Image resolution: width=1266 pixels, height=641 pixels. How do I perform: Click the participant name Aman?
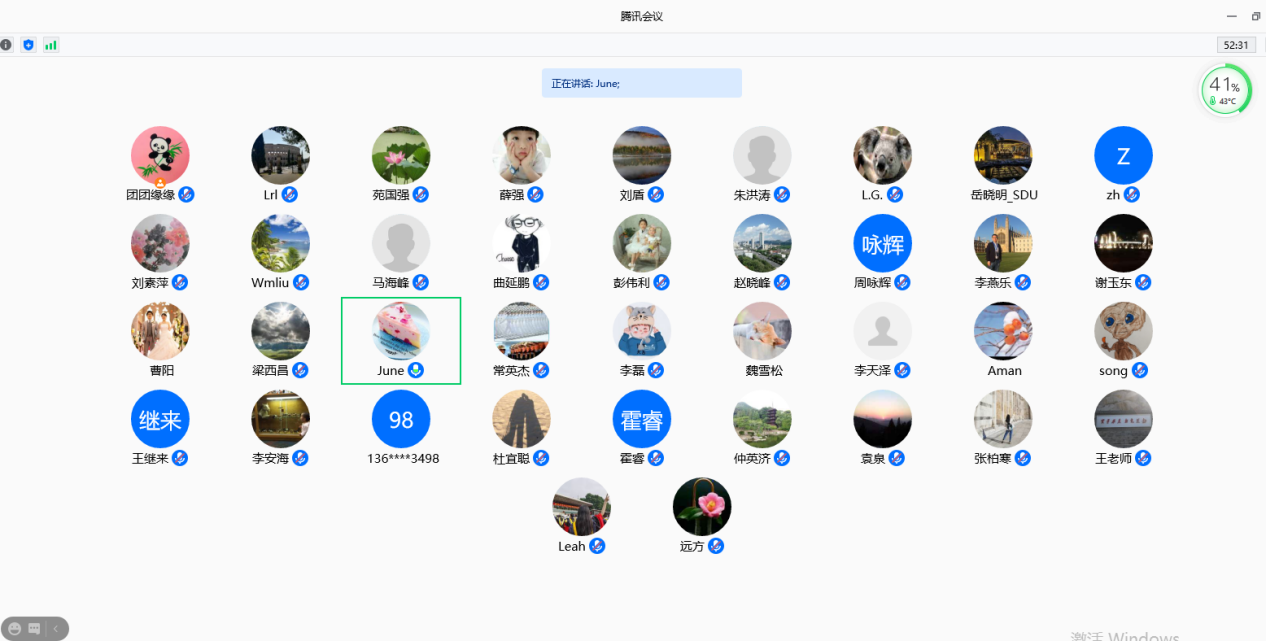pos(1004,371)
